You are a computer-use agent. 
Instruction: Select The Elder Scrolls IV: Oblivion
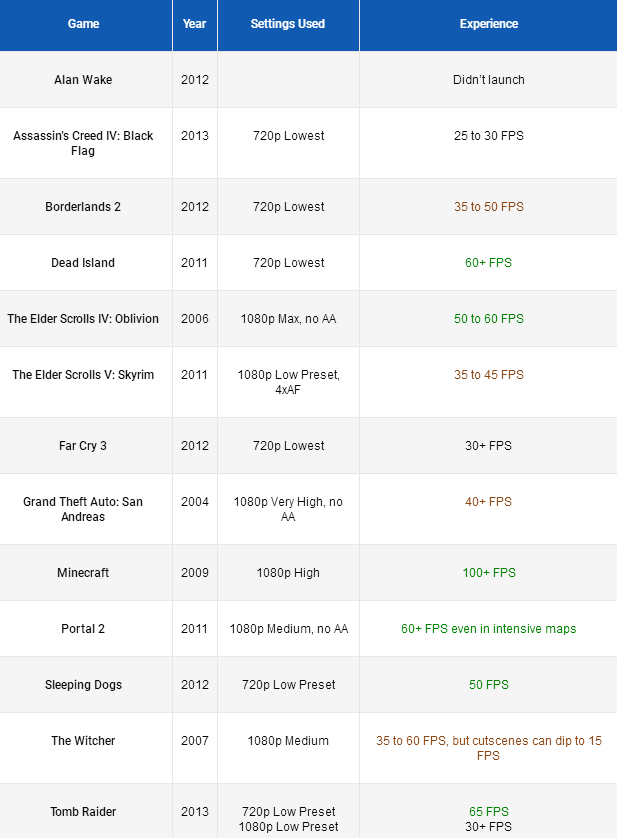[84, 319]
